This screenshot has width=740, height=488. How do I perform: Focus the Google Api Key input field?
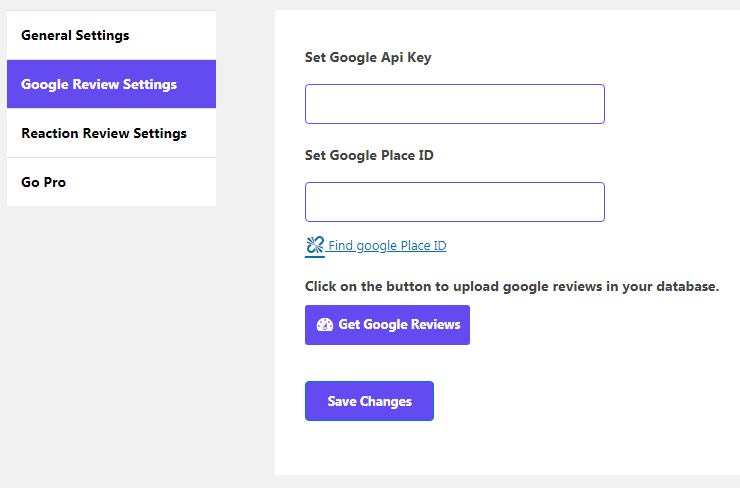[454, 104]
